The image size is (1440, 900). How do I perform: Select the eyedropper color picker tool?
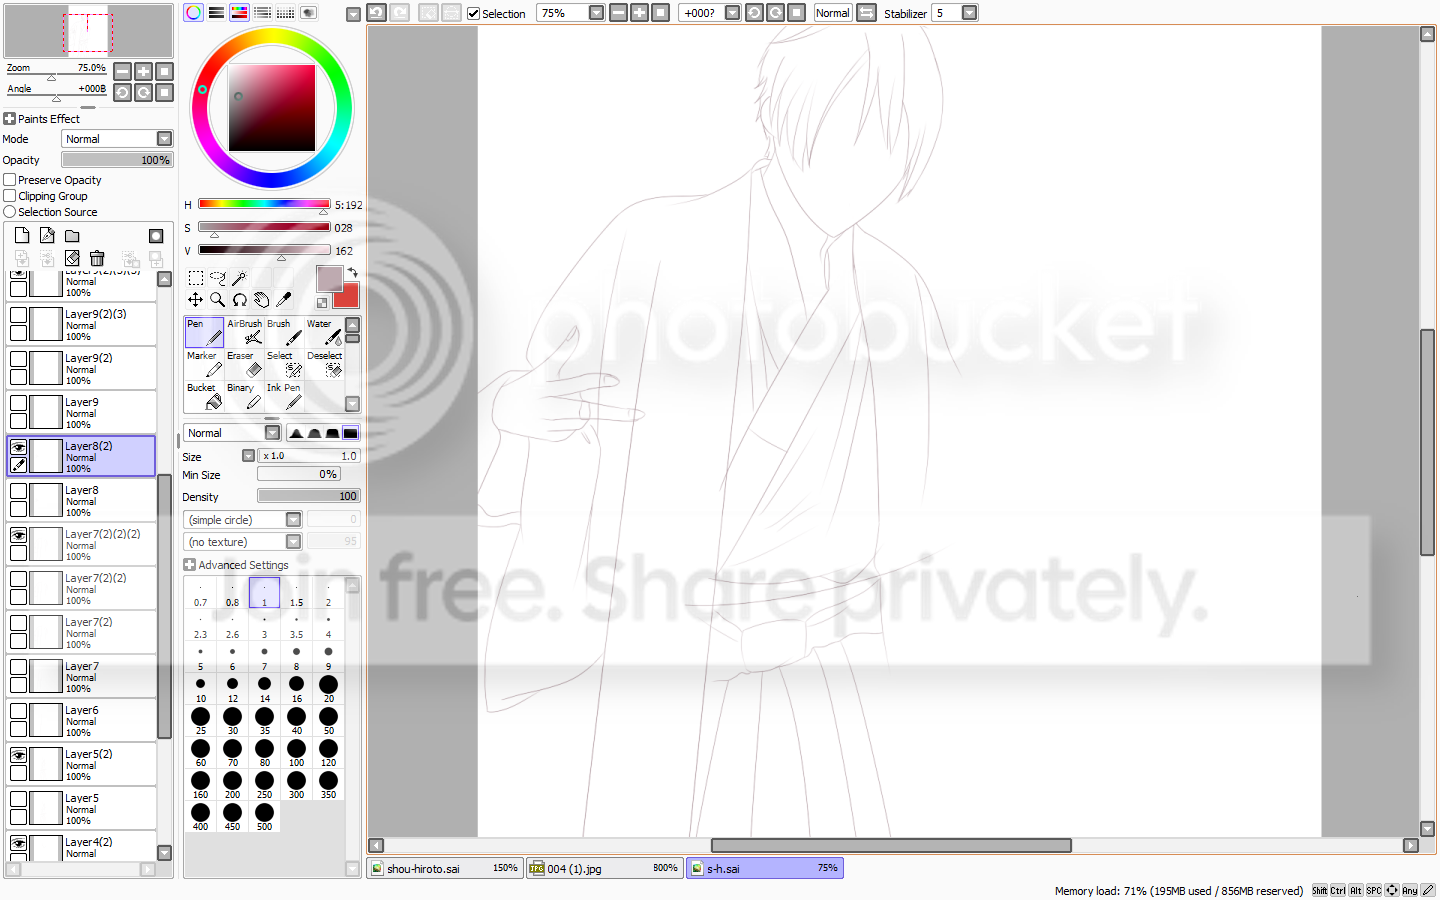(284, 299)
